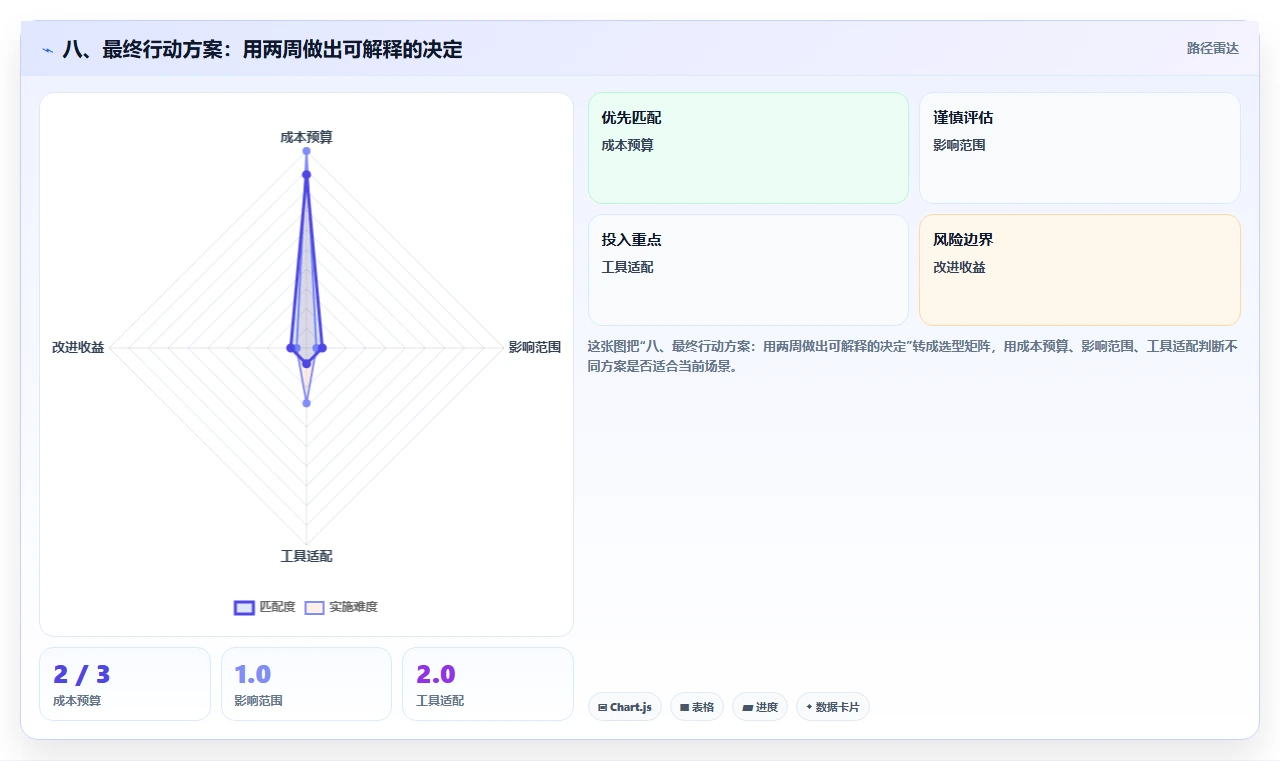This screenshot has height=761, width=1280.
Task: Click the 进度 tag
Action: point(760,707)
